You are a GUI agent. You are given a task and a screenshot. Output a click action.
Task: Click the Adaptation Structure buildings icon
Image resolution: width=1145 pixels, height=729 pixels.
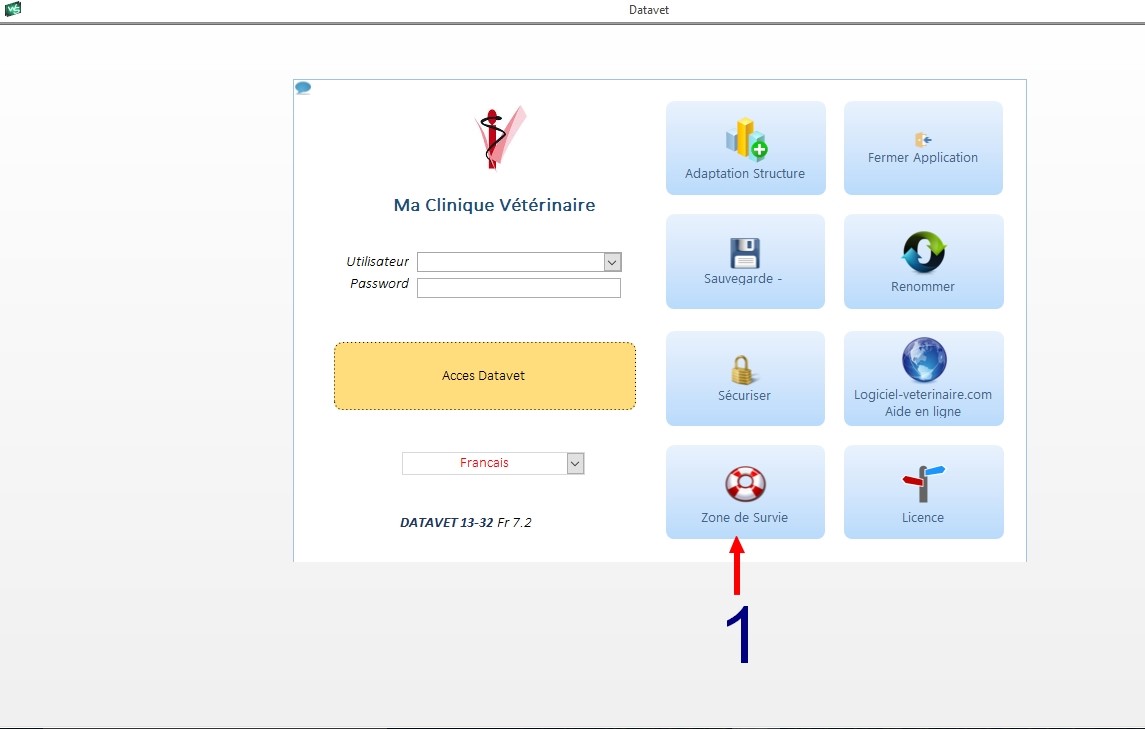[x=746, y=139]
